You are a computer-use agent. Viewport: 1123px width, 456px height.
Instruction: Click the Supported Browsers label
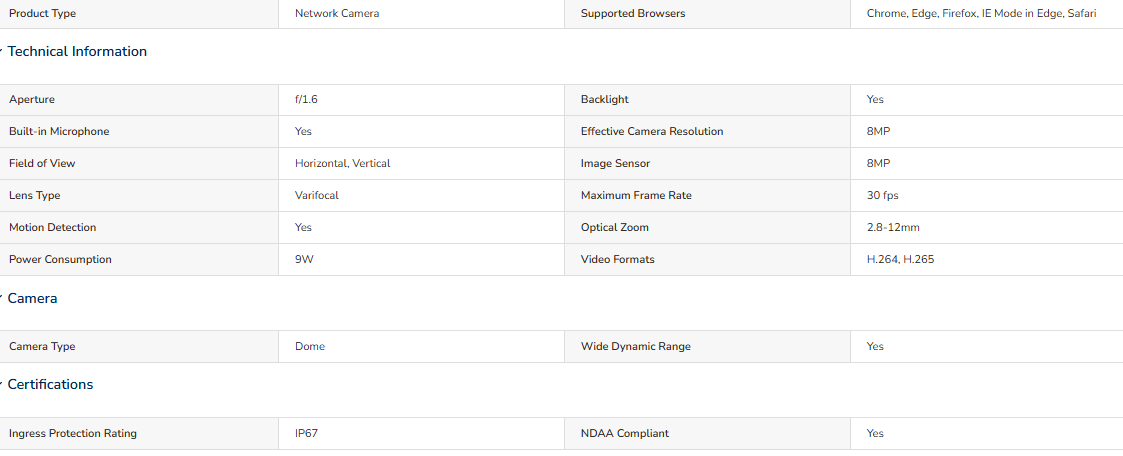pyautogui.click(x=633, y=14)
